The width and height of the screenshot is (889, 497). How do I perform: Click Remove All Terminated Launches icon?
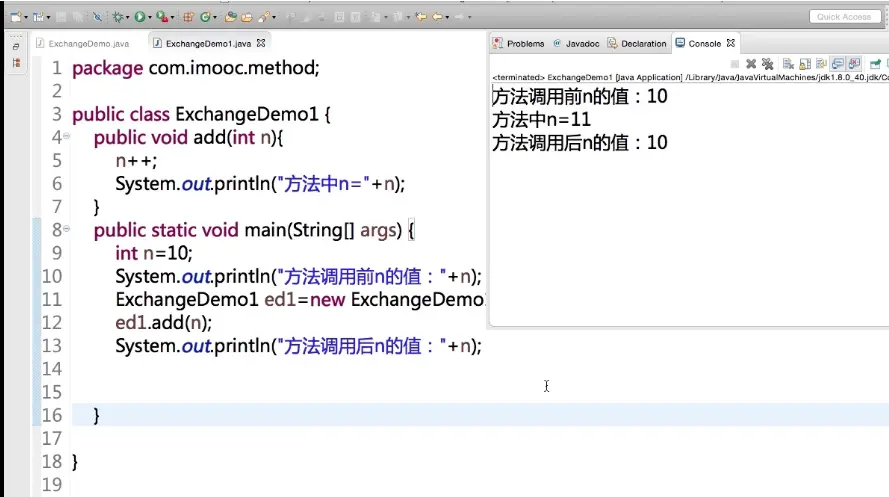point(768,64)
